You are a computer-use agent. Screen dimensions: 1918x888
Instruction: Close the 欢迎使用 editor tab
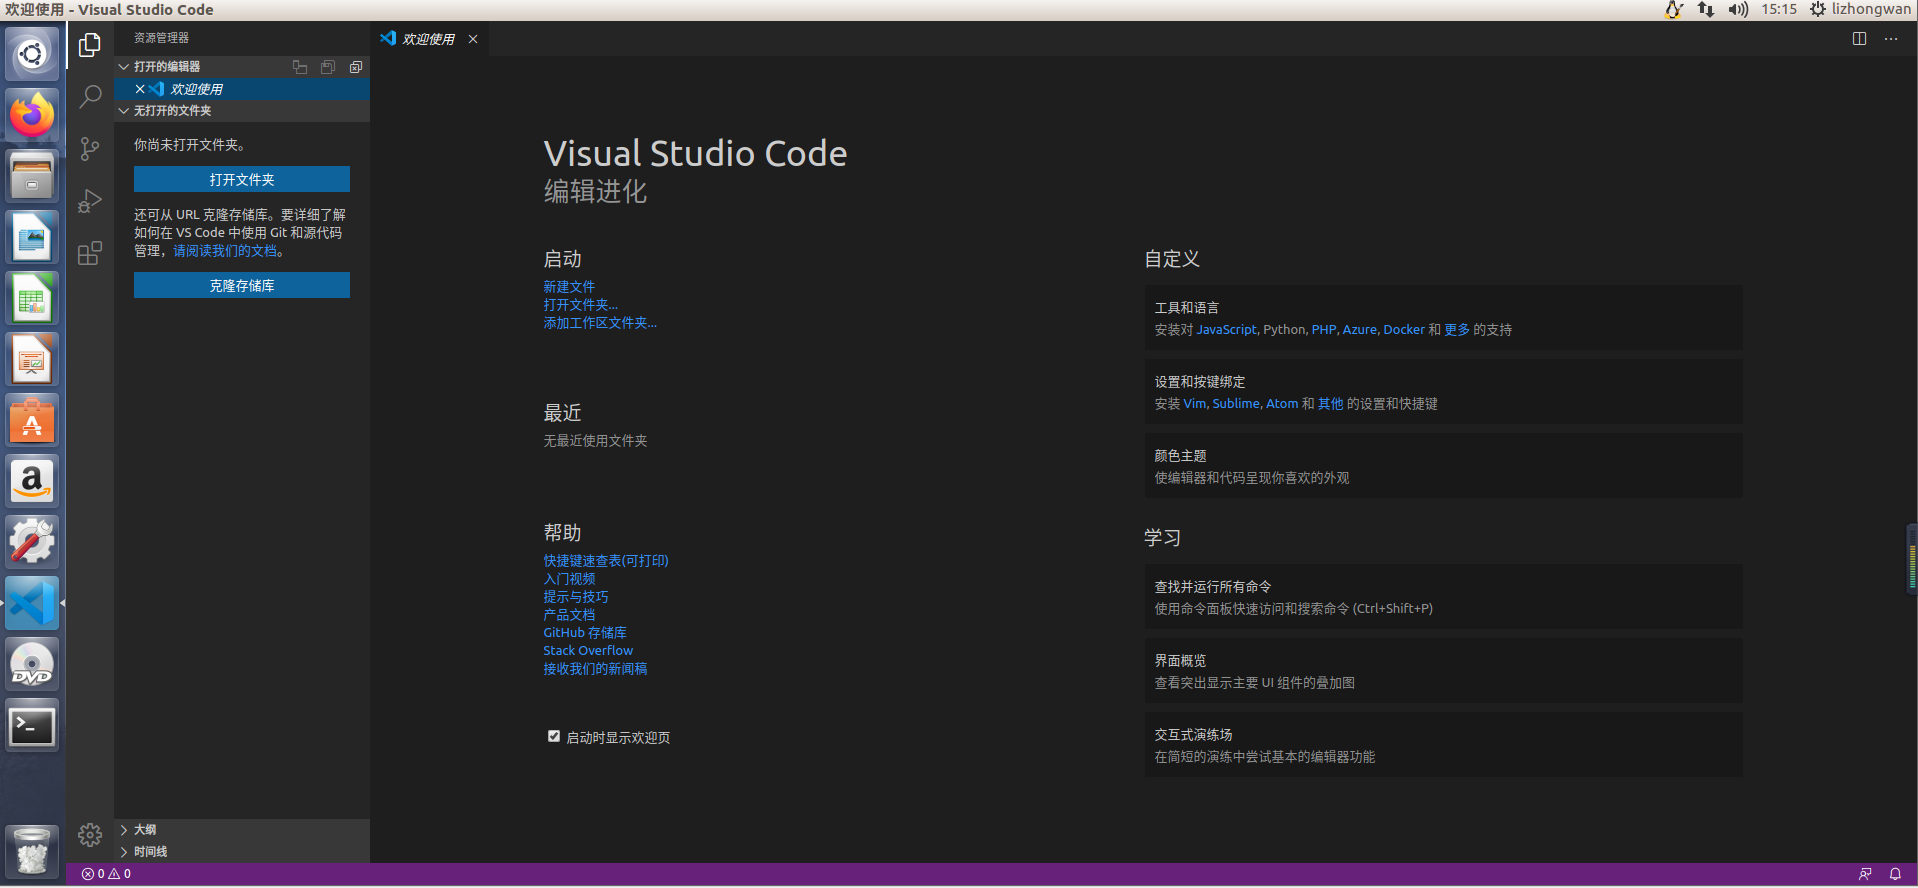point(473,39)
